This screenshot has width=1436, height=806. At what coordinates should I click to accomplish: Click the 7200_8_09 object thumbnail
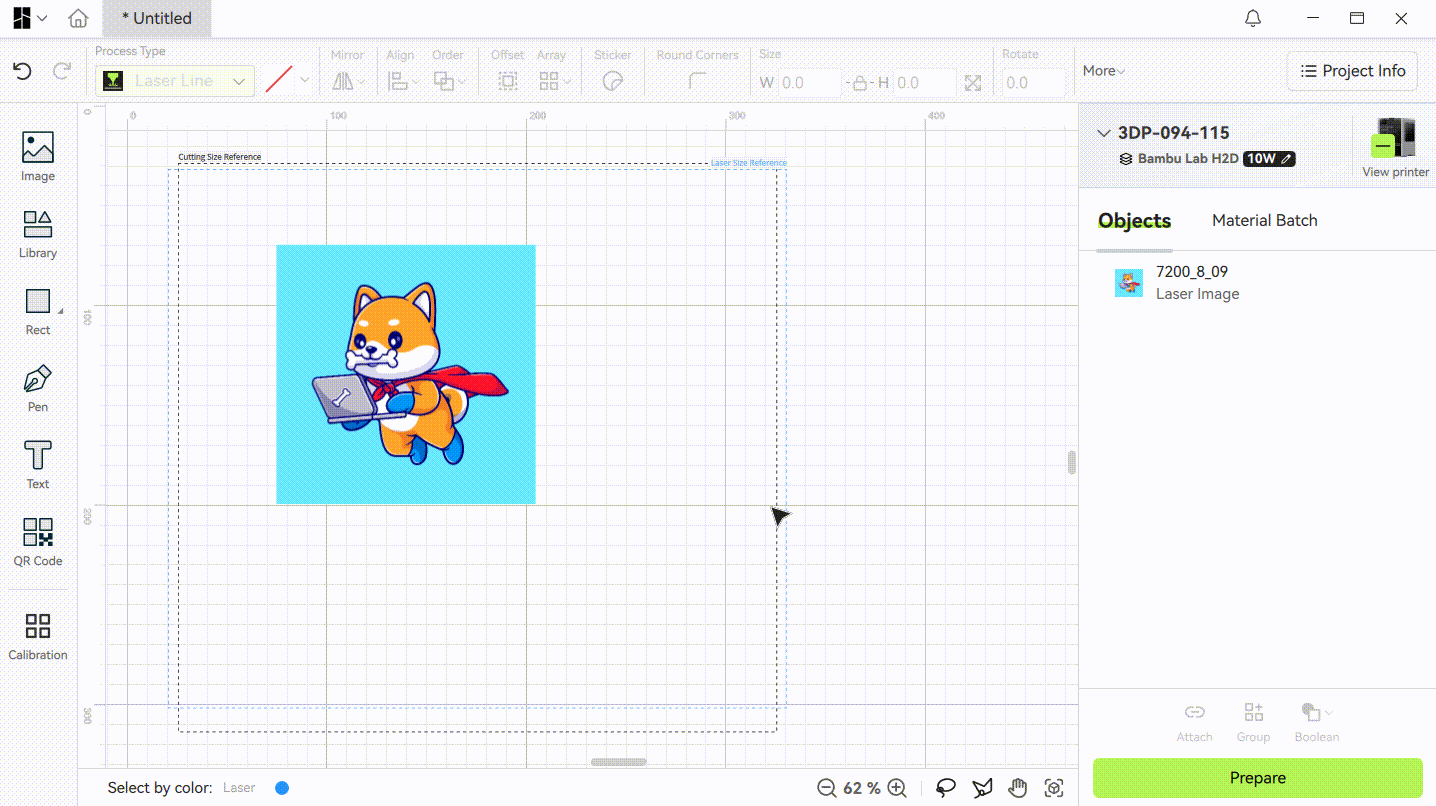click(1129, 283)
